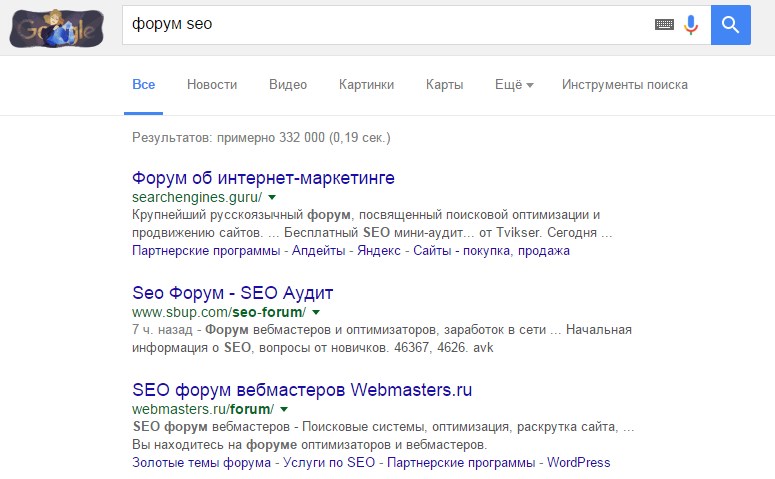Open the 'Услуги по SEO' sitelink

pyautogui.click(x=329, y=463)
